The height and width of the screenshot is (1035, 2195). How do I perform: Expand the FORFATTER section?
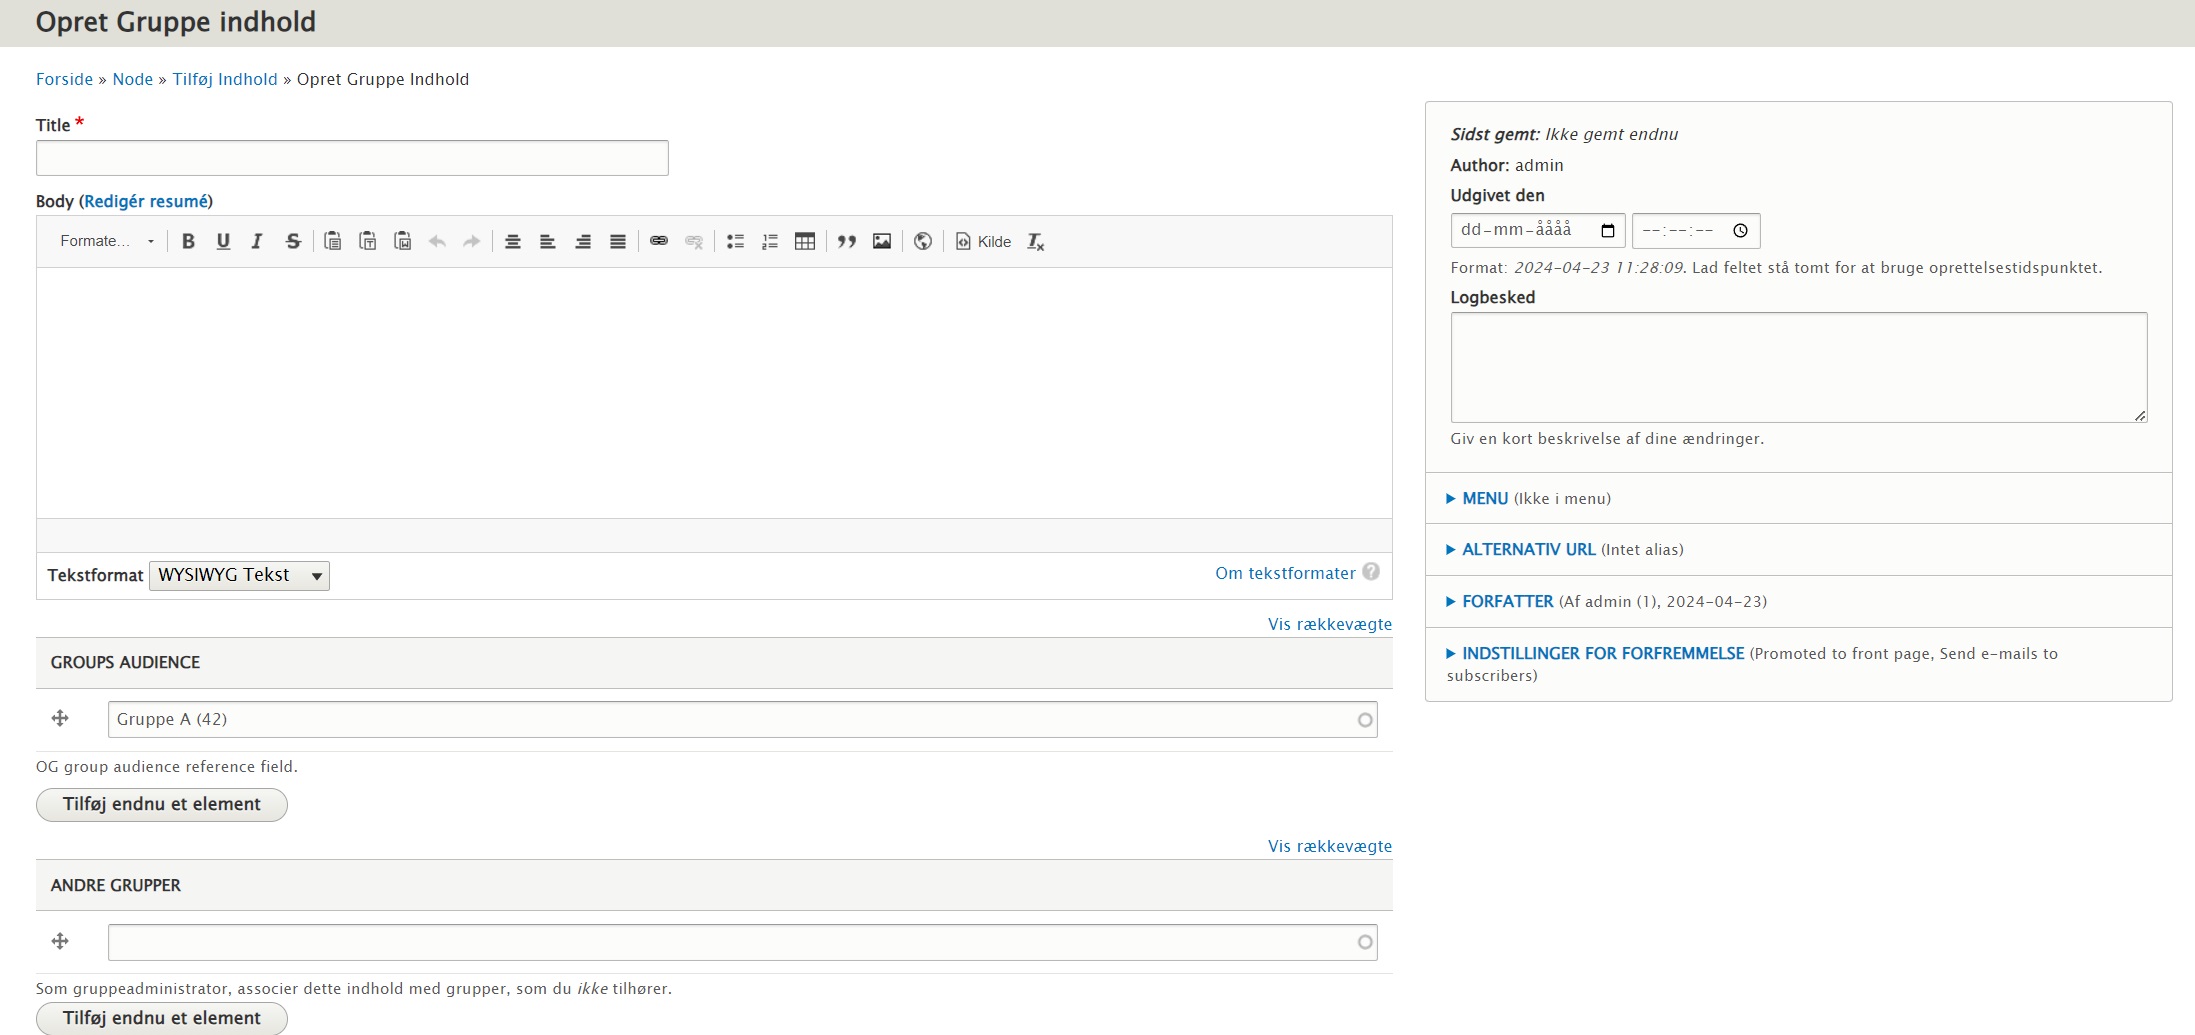[x=1507, y=601]
